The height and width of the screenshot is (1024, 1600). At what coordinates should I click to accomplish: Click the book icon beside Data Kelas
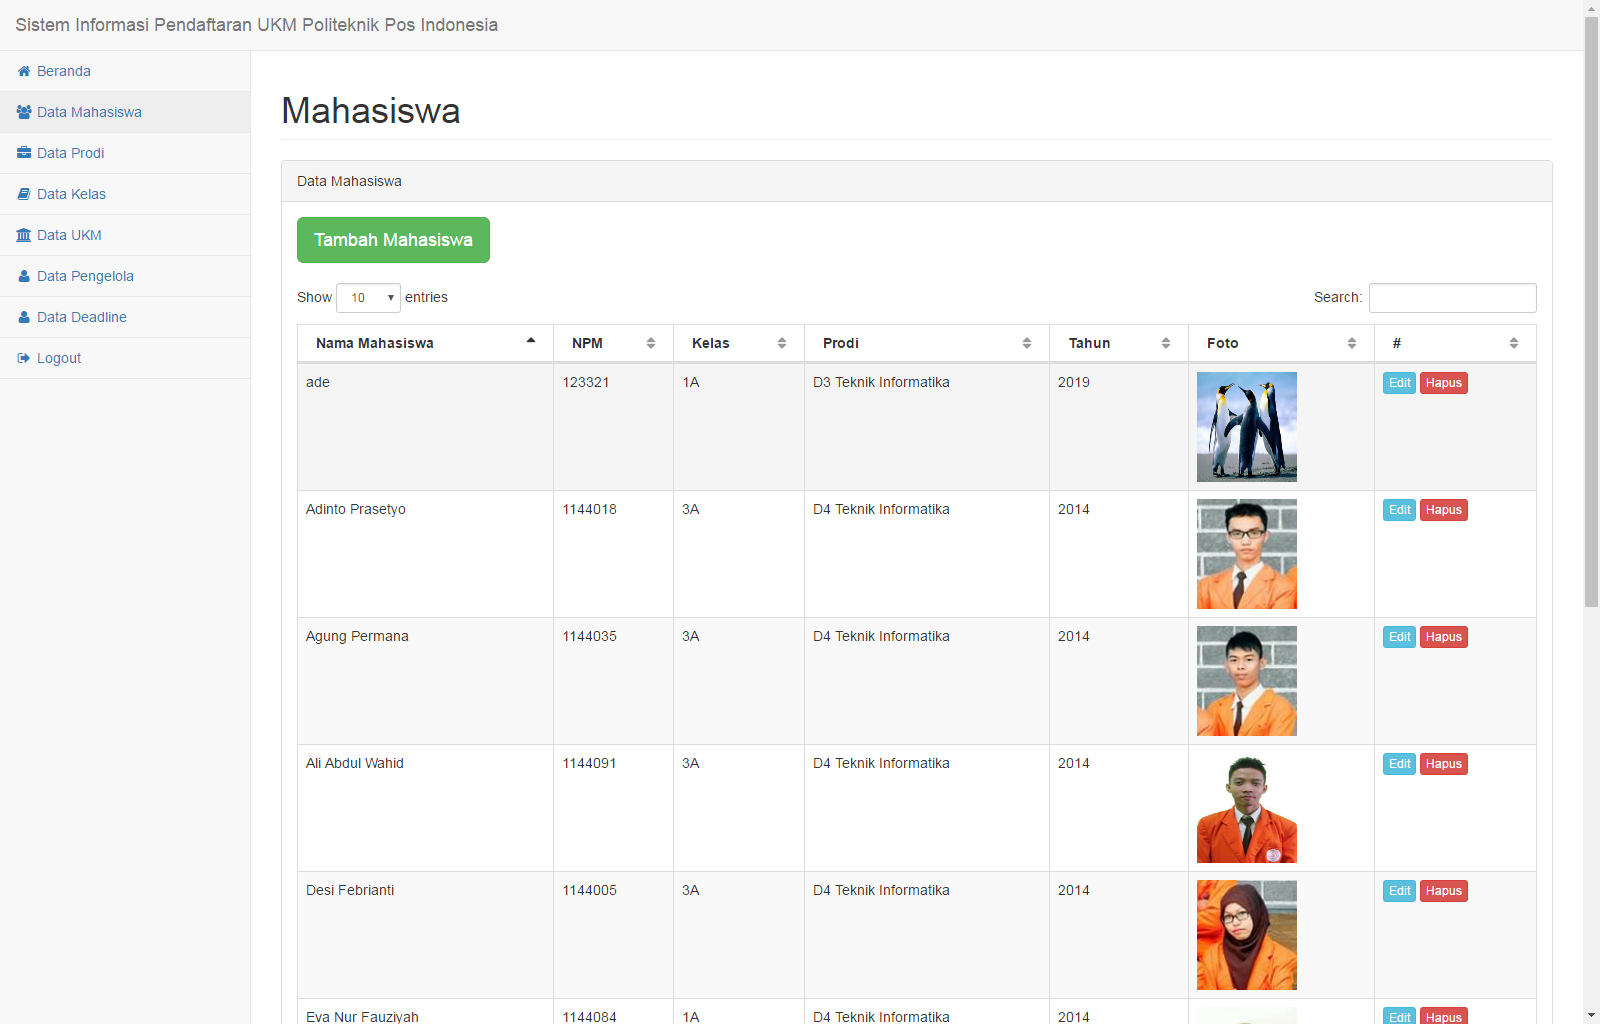(24, 194)
